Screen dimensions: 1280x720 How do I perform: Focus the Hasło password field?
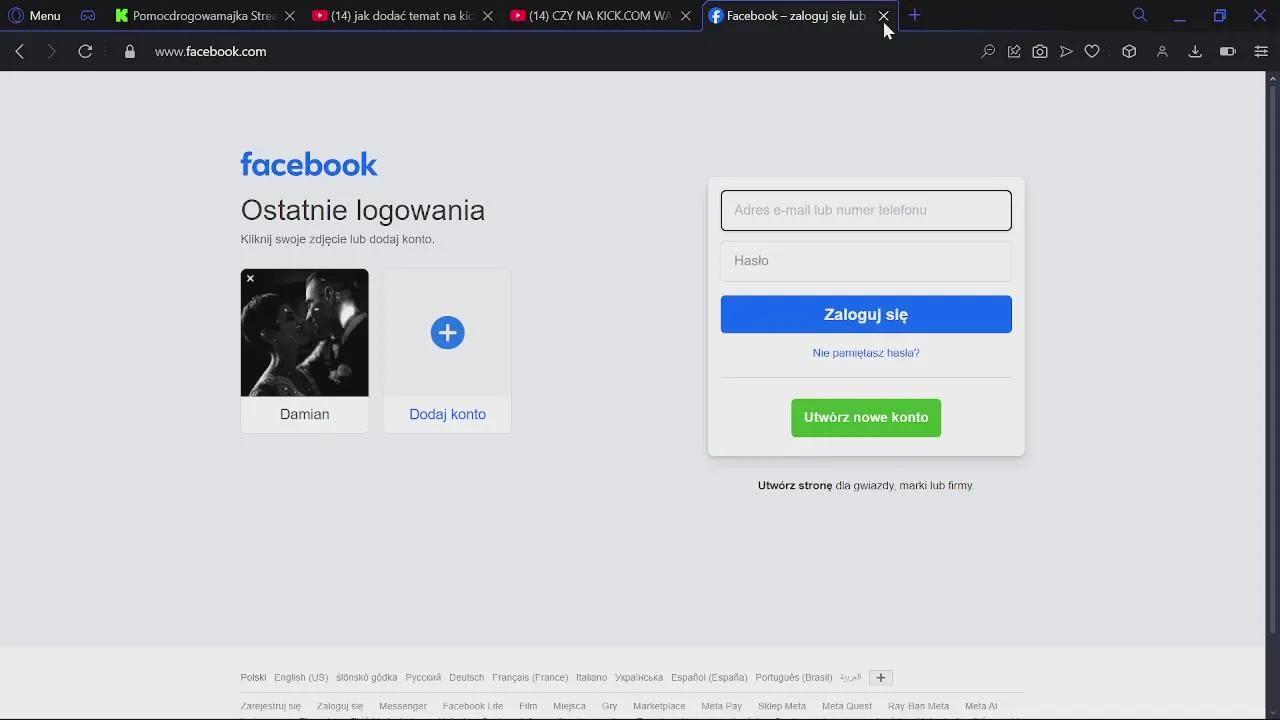(x=866, y=261)
